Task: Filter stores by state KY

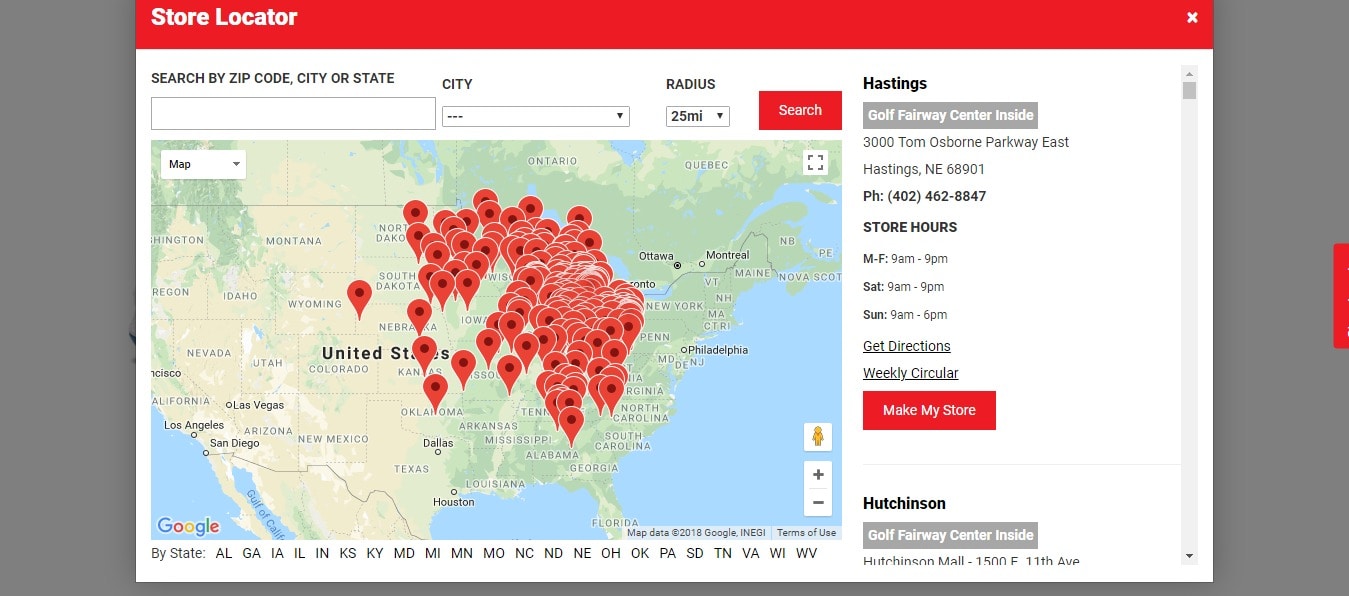Action: (375, 553)
